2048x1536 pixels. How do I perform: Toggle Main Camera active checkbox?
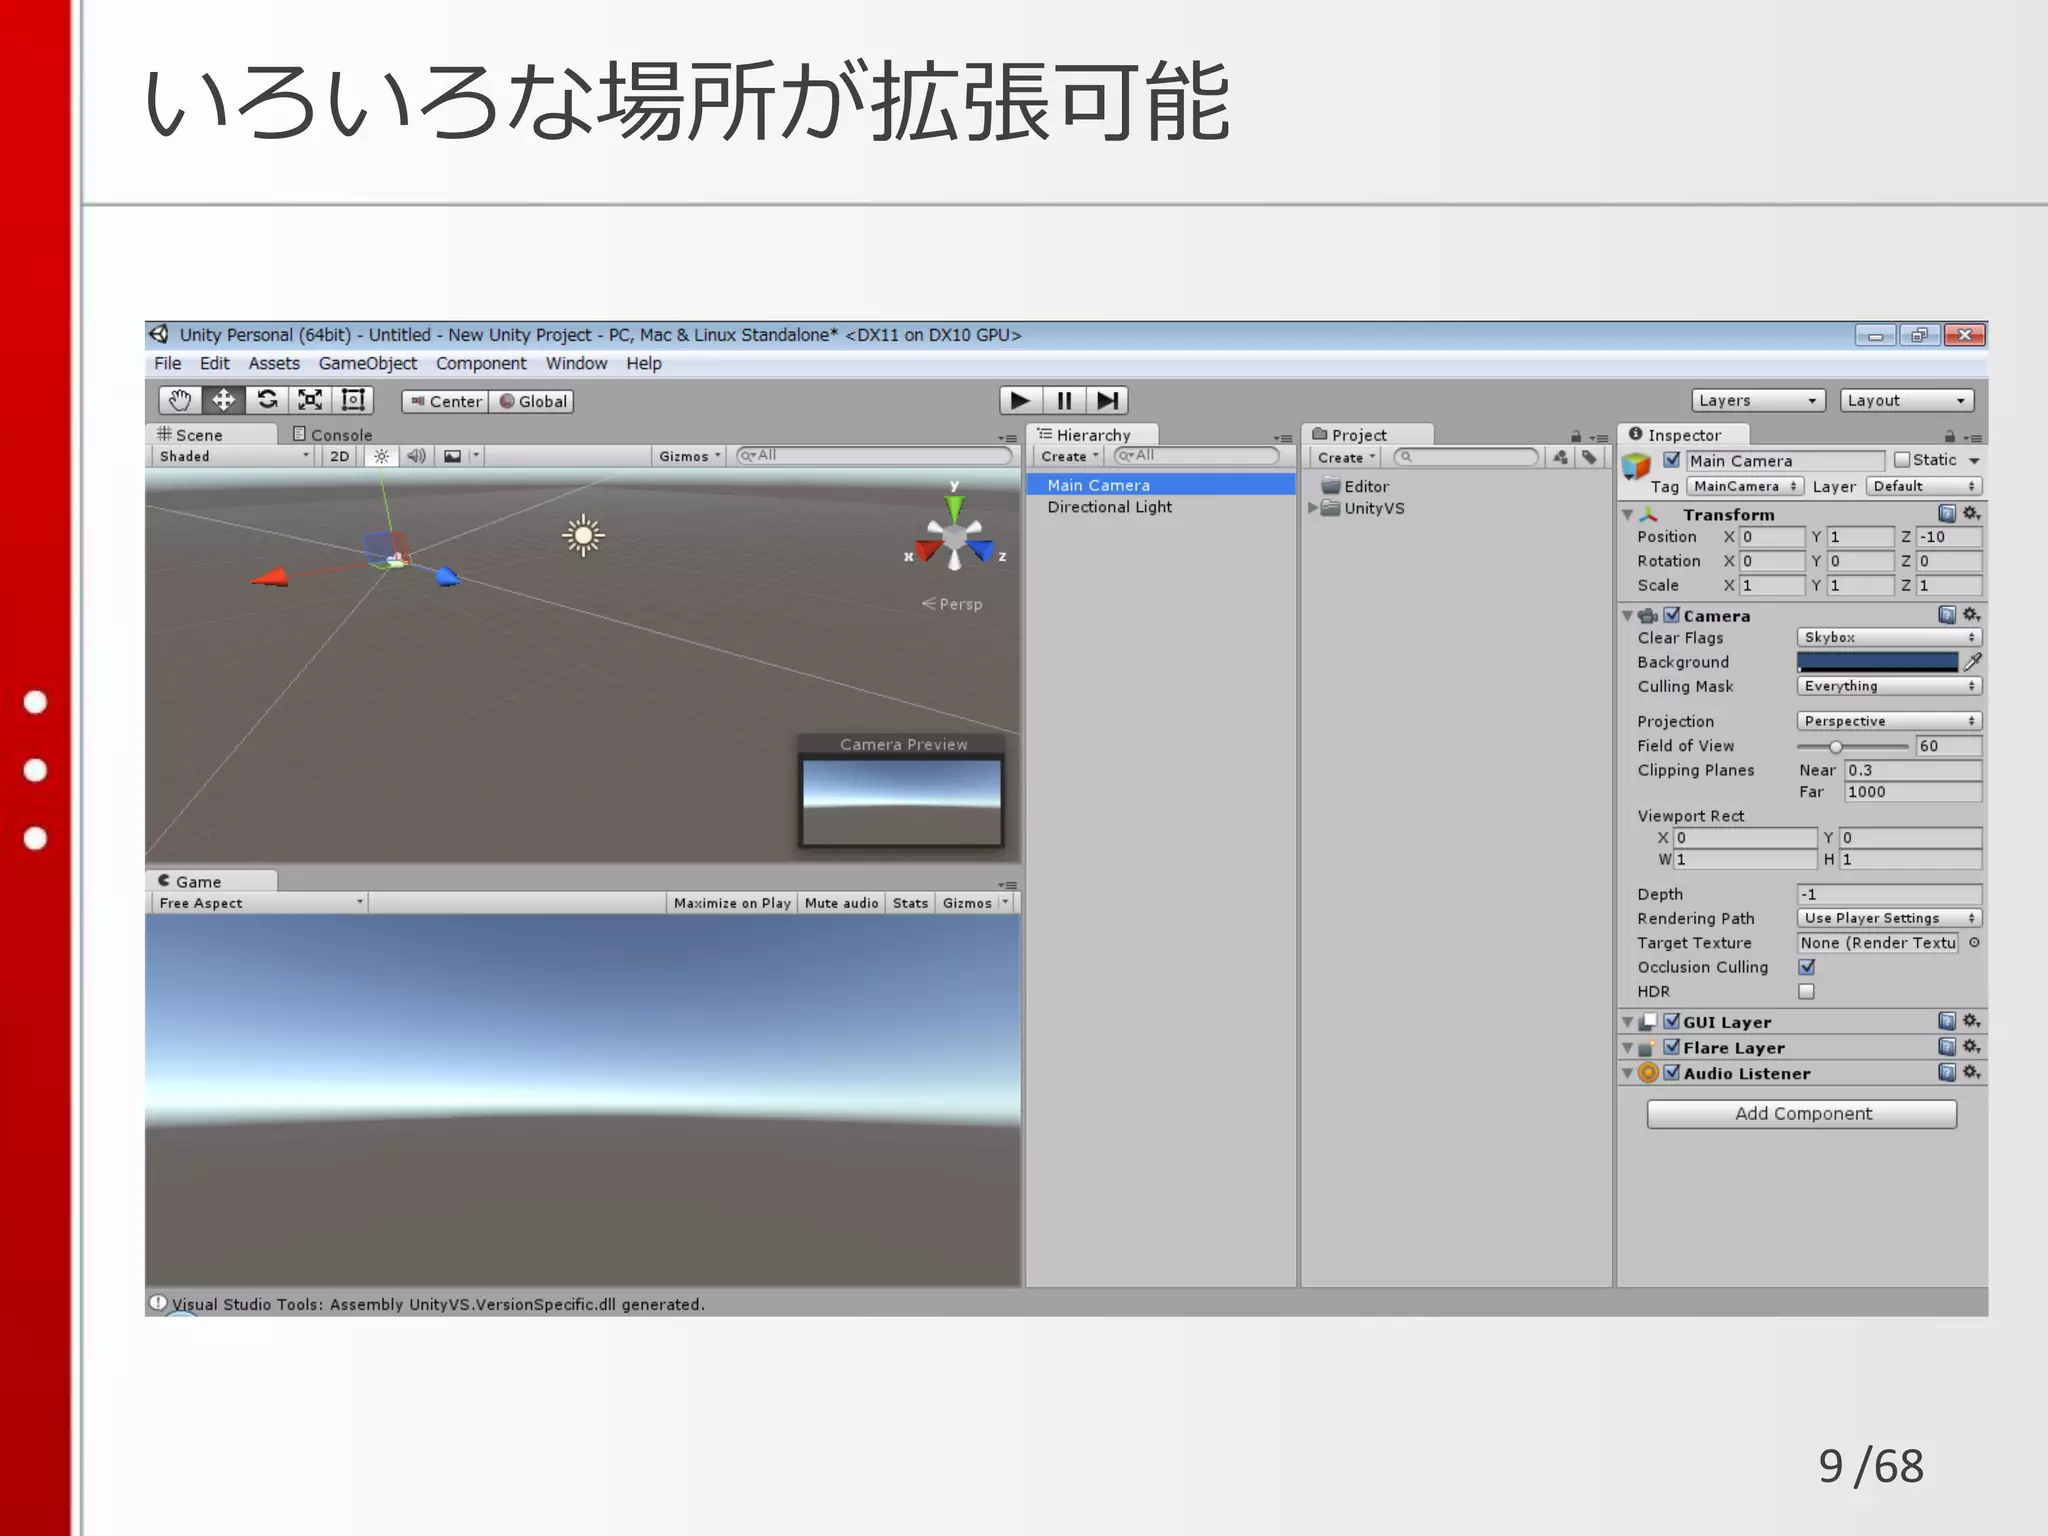coord(1672,460)
